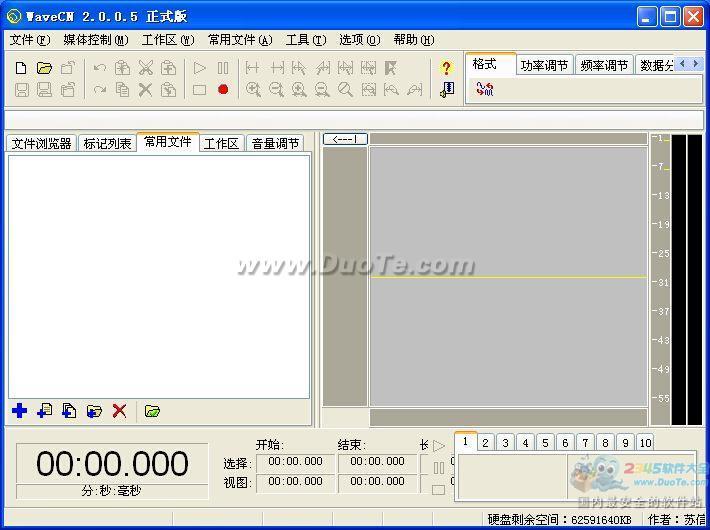The image size is (710, 530).
Task: Open the 文件(F) menu
Action: (x=30, y=40)
